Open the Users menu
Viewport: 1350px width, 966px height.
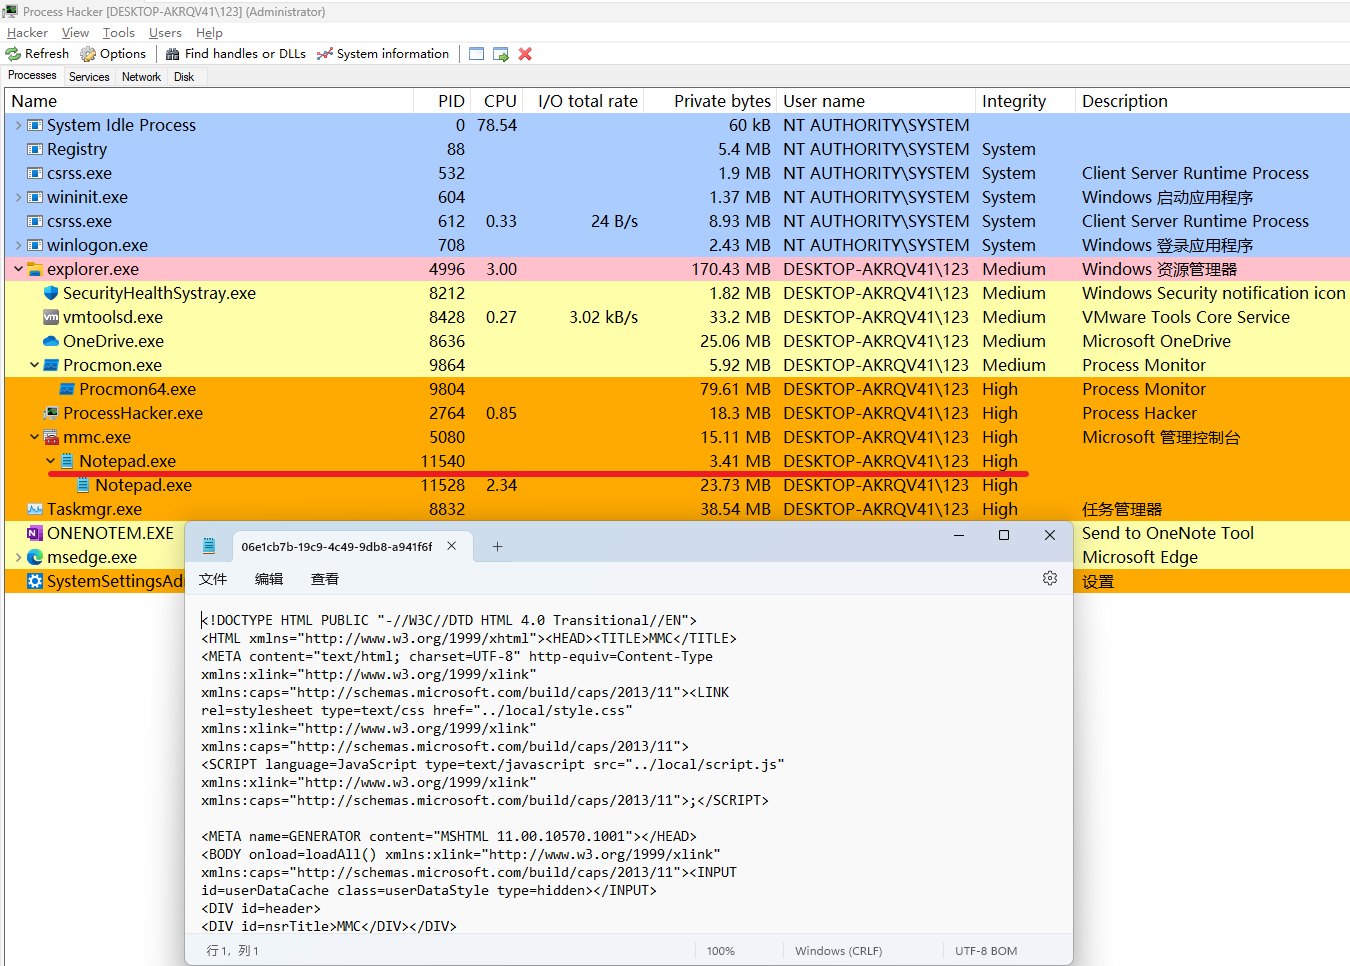click(x=165, y=33)
